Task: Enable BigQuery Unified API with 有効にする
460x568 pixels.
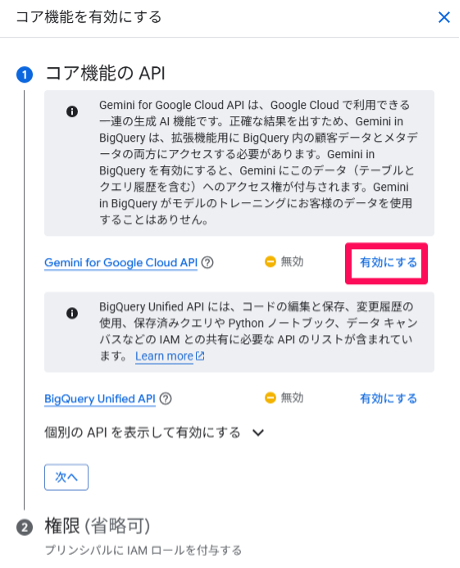Action: [388, 398]
